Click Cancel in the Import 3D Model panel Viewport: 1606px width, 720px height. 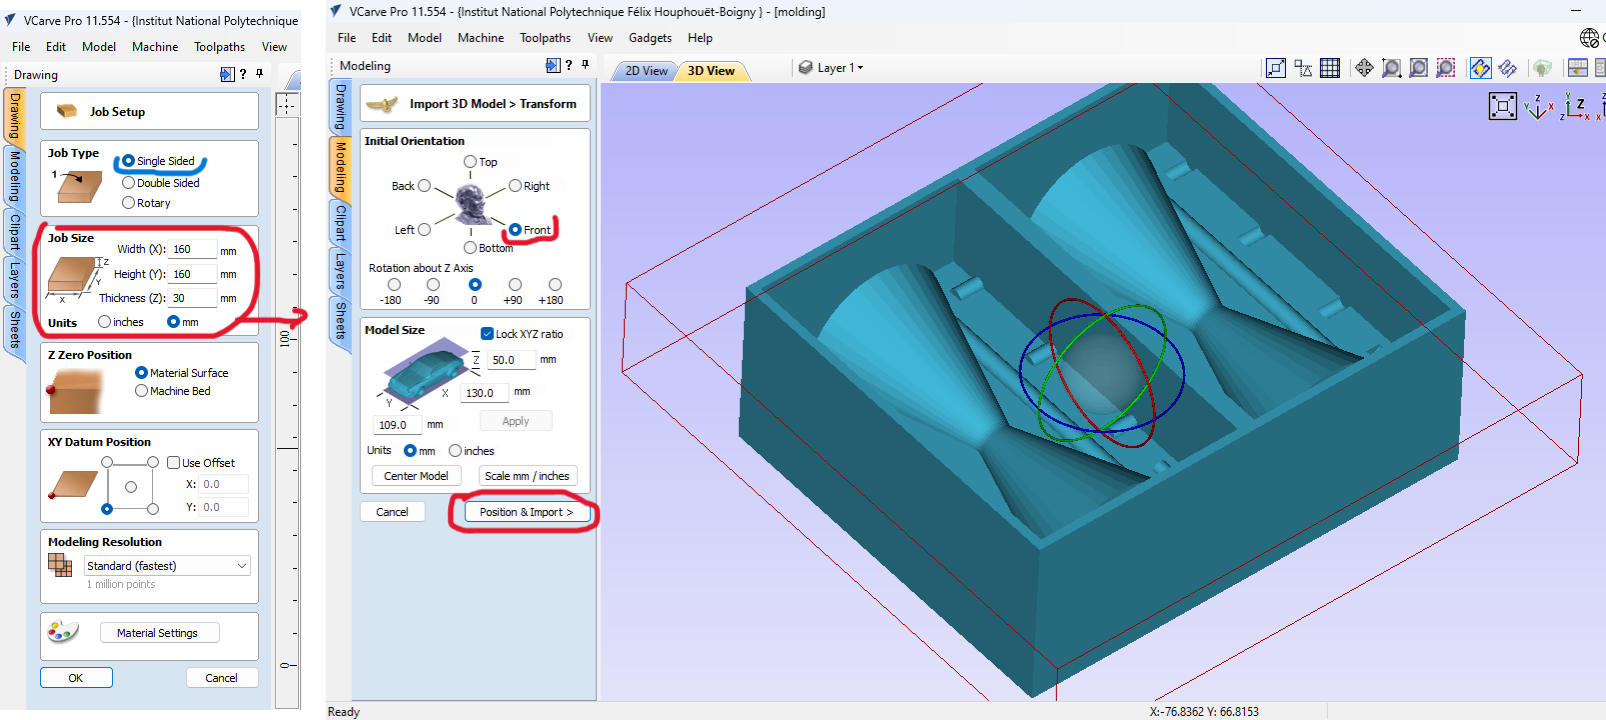392,512
